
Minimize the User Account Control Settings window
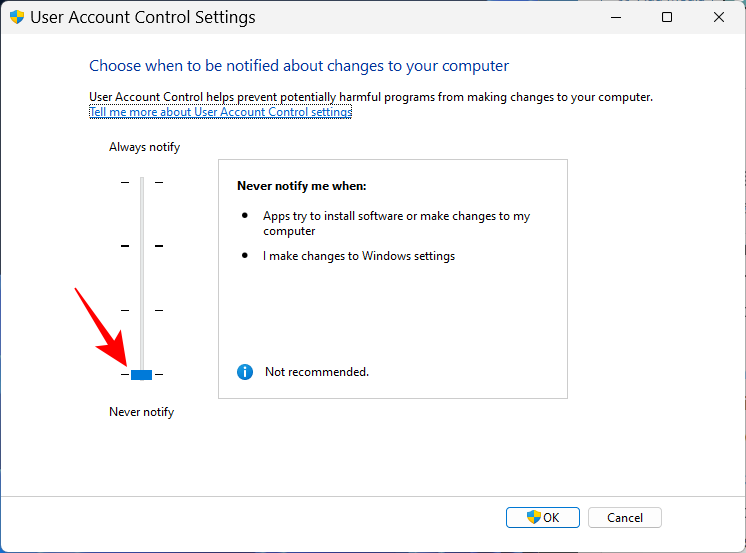pyautogui.click(x=616, y=17)
